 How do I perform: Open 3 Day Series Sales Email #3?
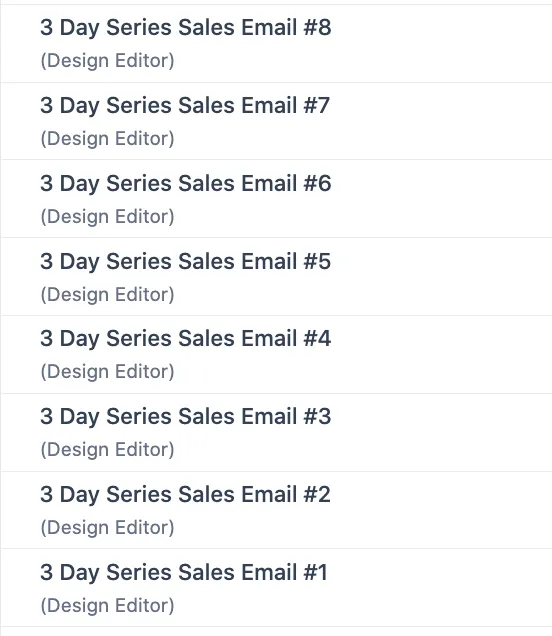pyautogui.click(x=186, y=417)
